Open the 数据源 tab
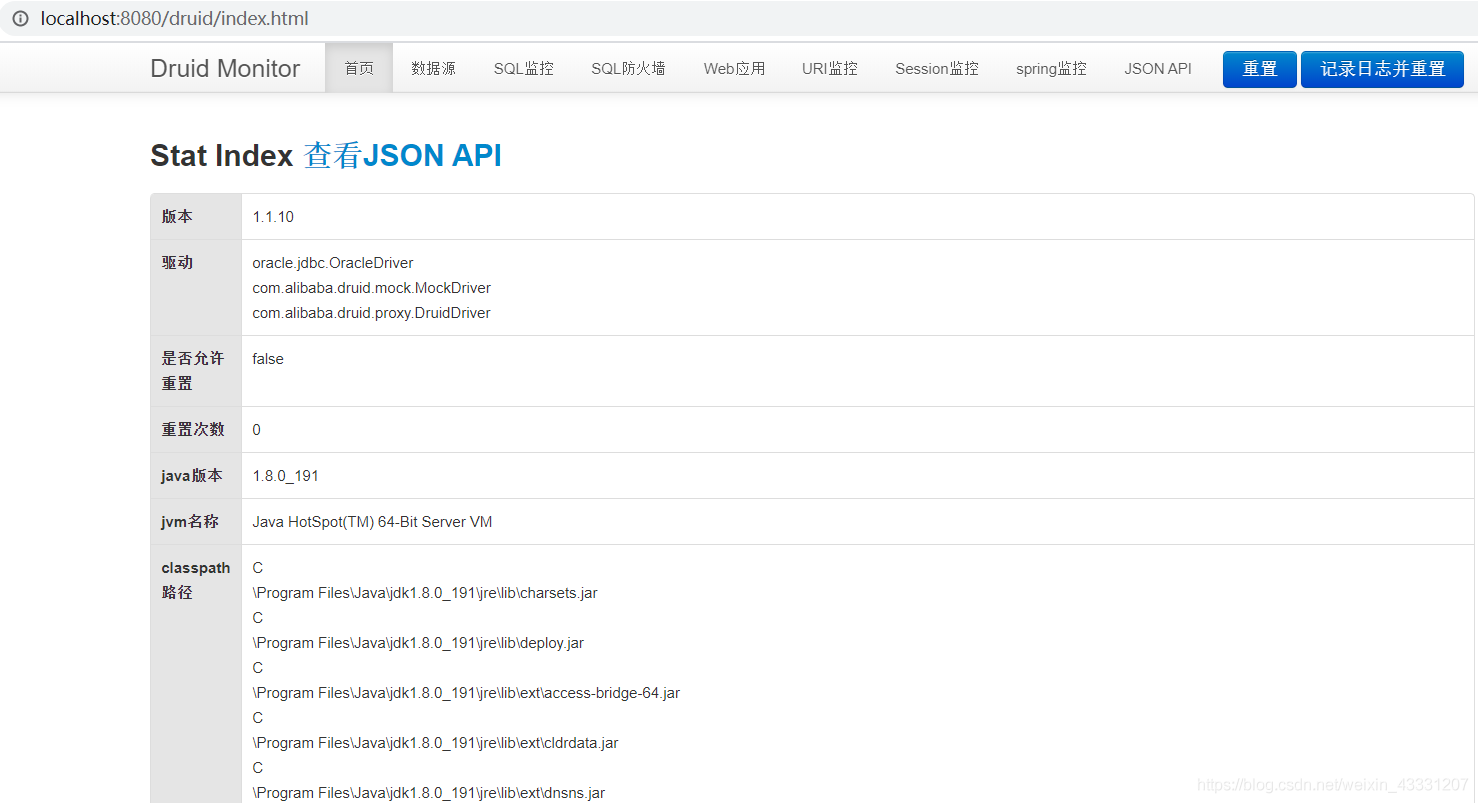This screenshot has height=803, width=1478. click(433, 68)
